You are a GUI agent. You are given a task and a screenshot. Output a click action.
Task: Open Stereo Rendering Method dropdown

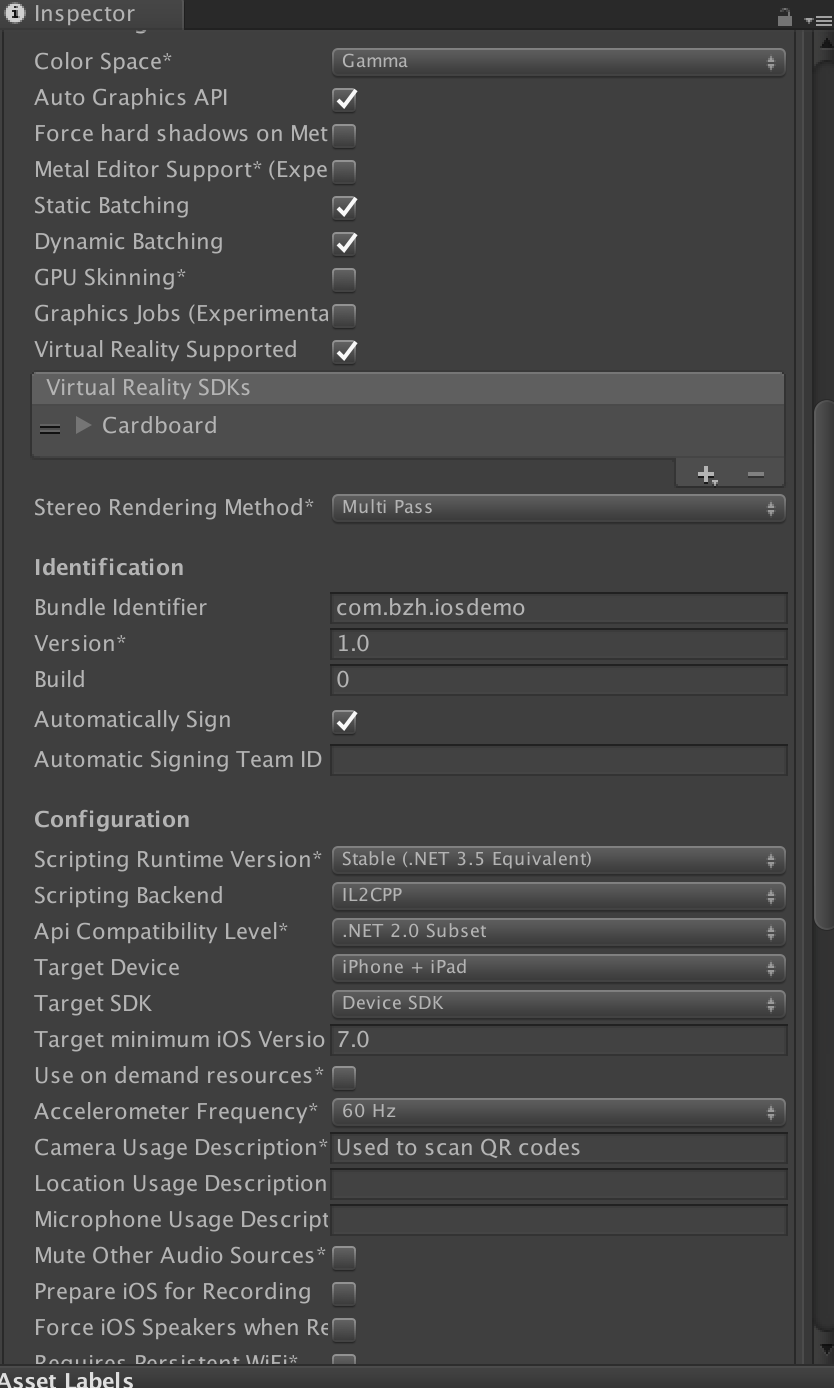point(558,508)
